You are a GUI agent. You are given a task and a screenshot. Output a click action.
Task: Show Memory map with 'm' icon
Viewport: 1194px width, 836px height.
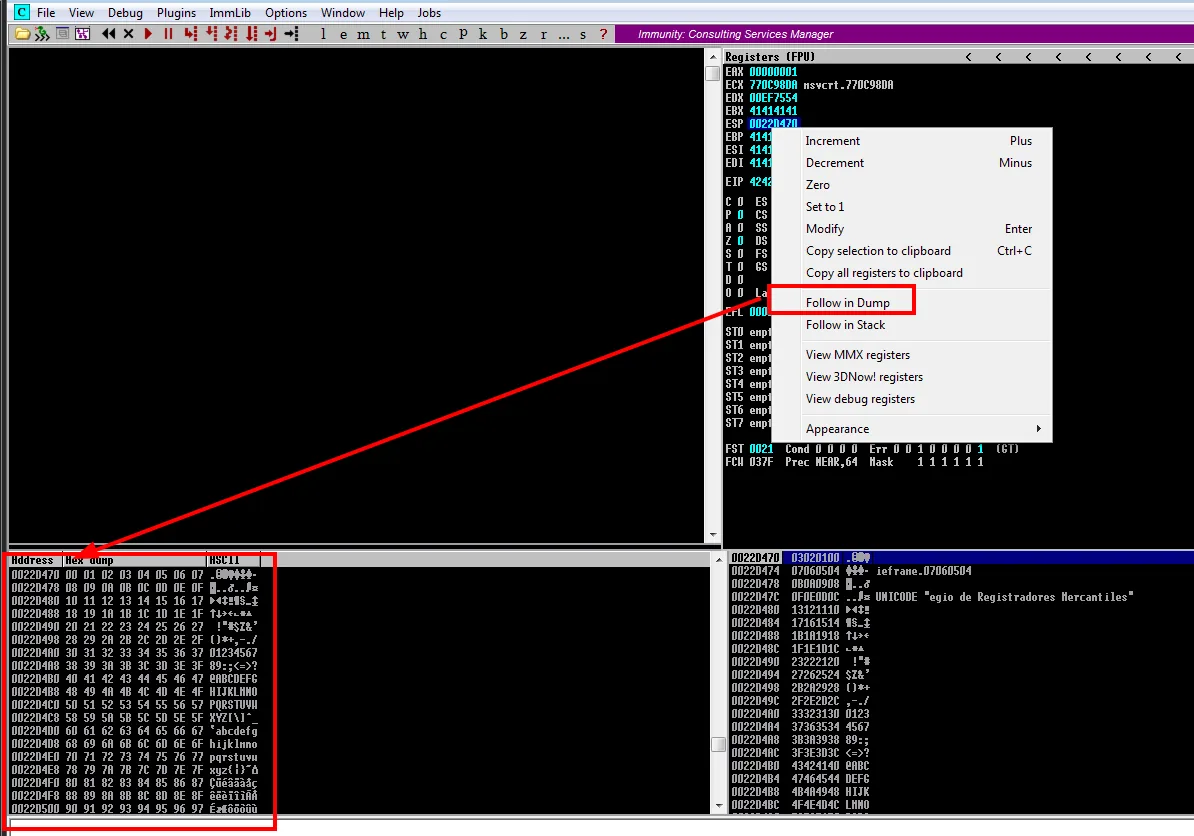coord(363,34)
